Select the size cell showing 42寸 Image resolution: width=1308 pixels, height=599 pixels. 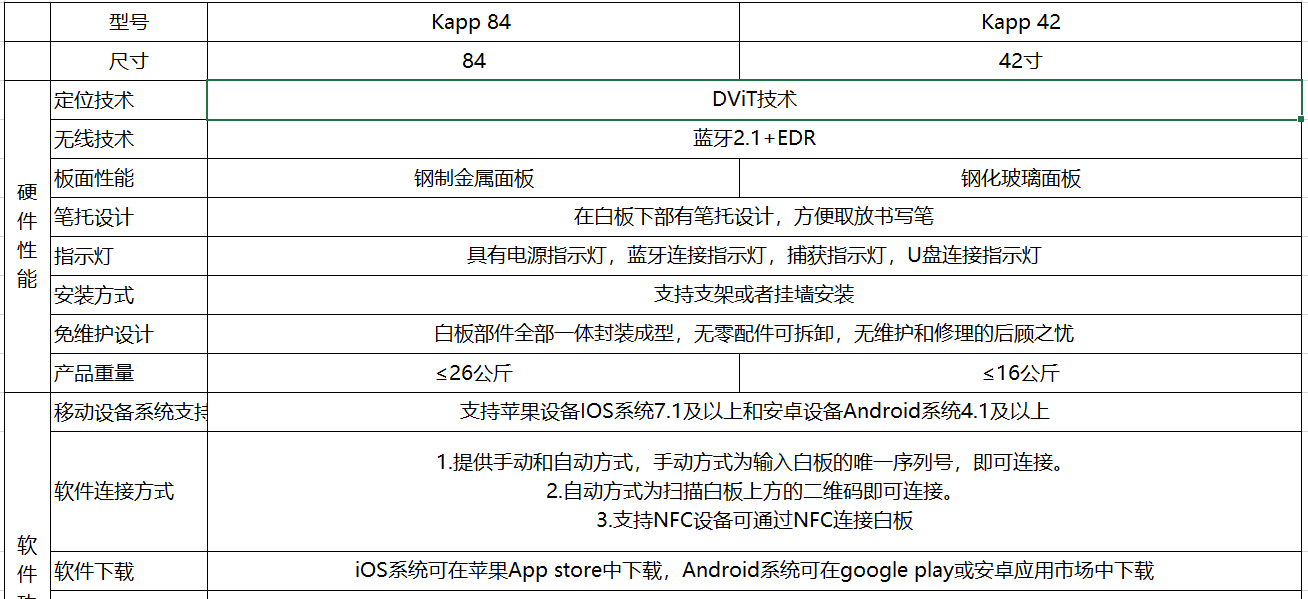click(x=1021, y=61)
